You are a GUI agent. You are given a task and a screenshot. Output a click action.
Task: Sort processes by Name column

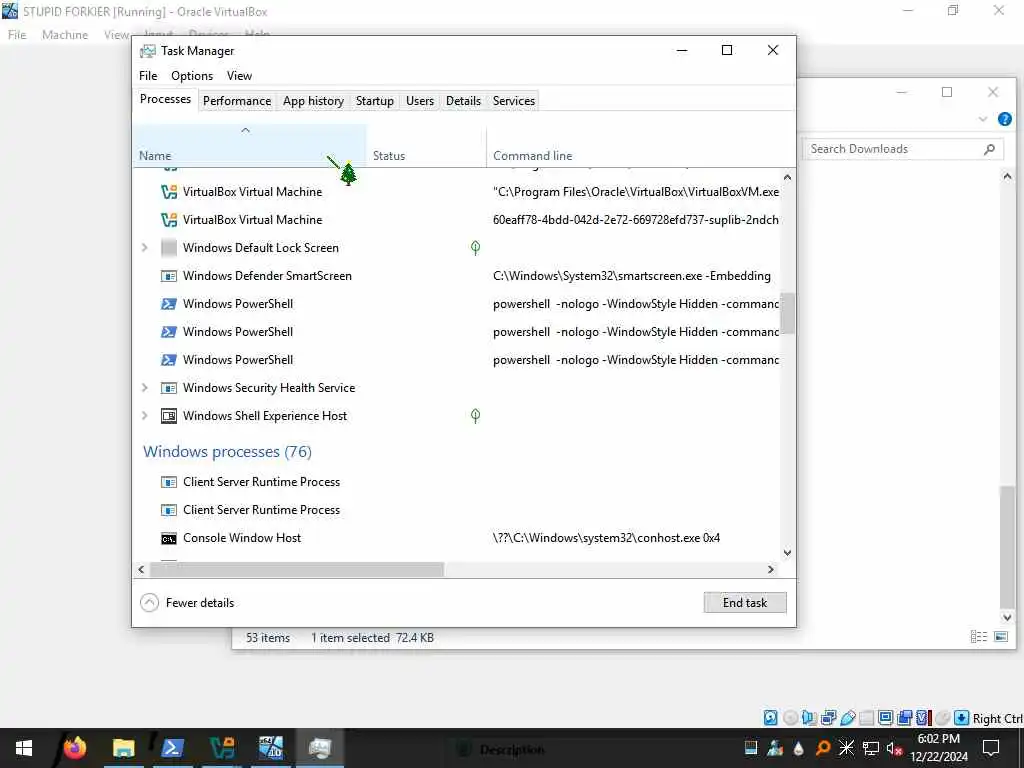(x=249, y=145)
